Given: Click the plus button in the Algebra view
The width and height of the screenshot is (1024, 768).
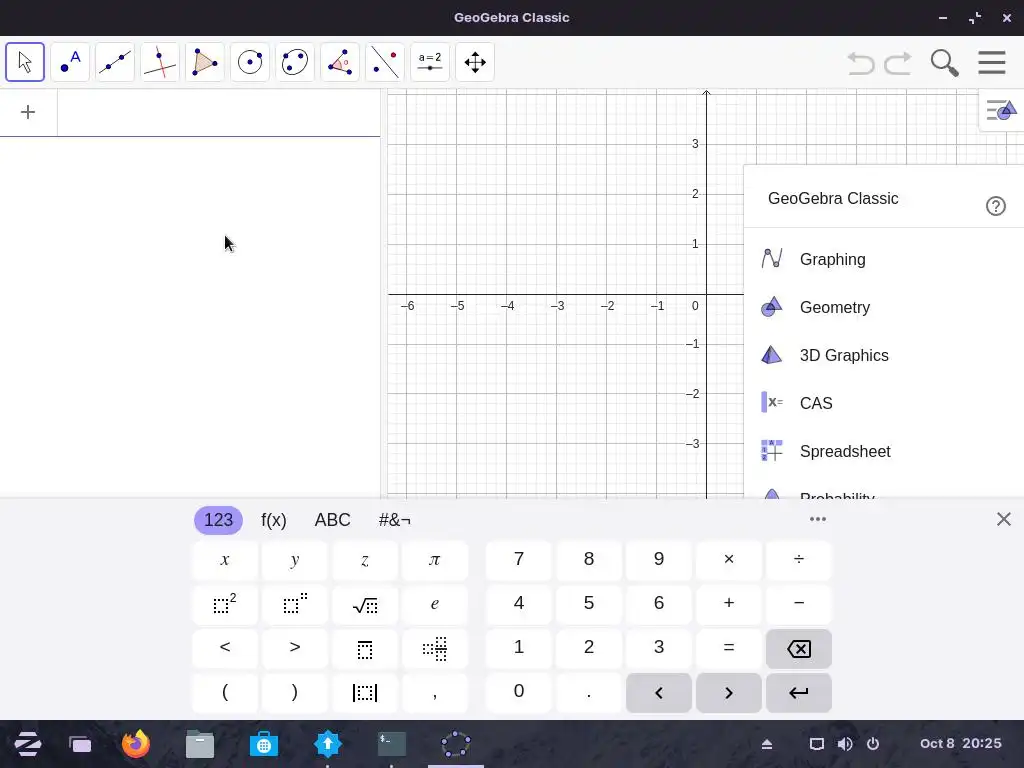Looking at the screenshot, I should pos(27,112).
